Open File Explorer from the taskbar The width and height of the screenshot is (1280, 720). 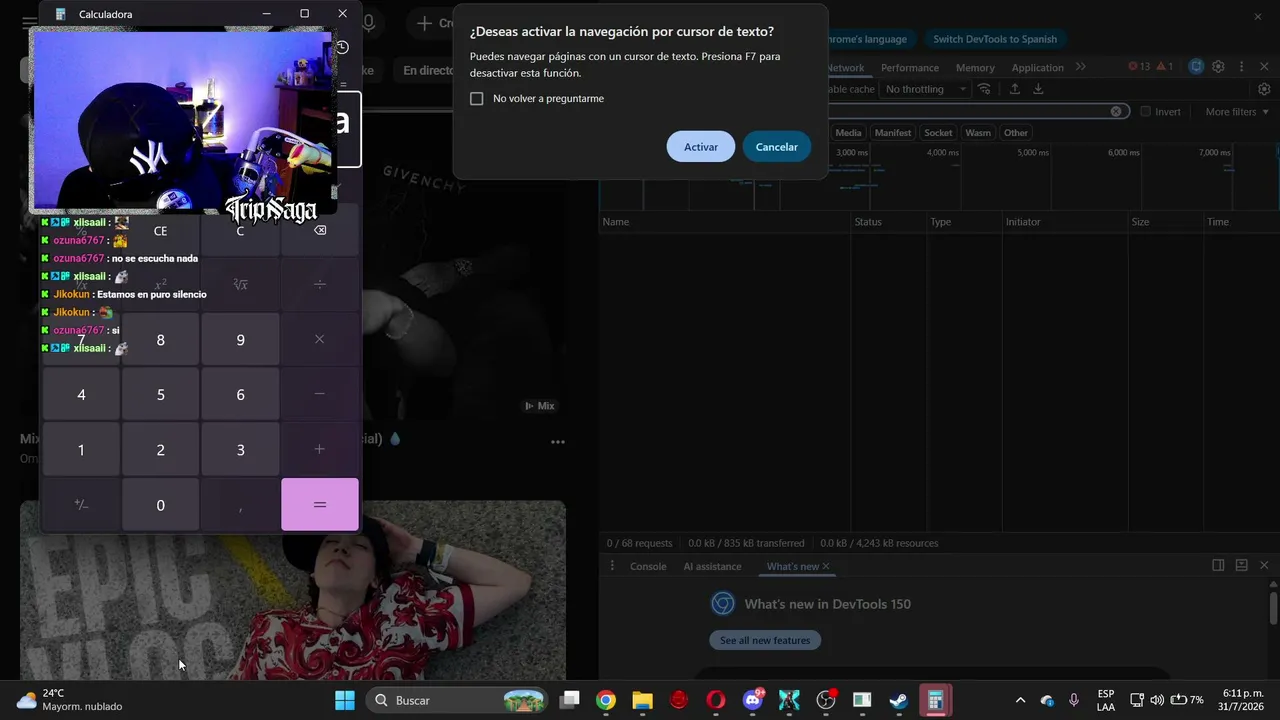coord(642,700)
